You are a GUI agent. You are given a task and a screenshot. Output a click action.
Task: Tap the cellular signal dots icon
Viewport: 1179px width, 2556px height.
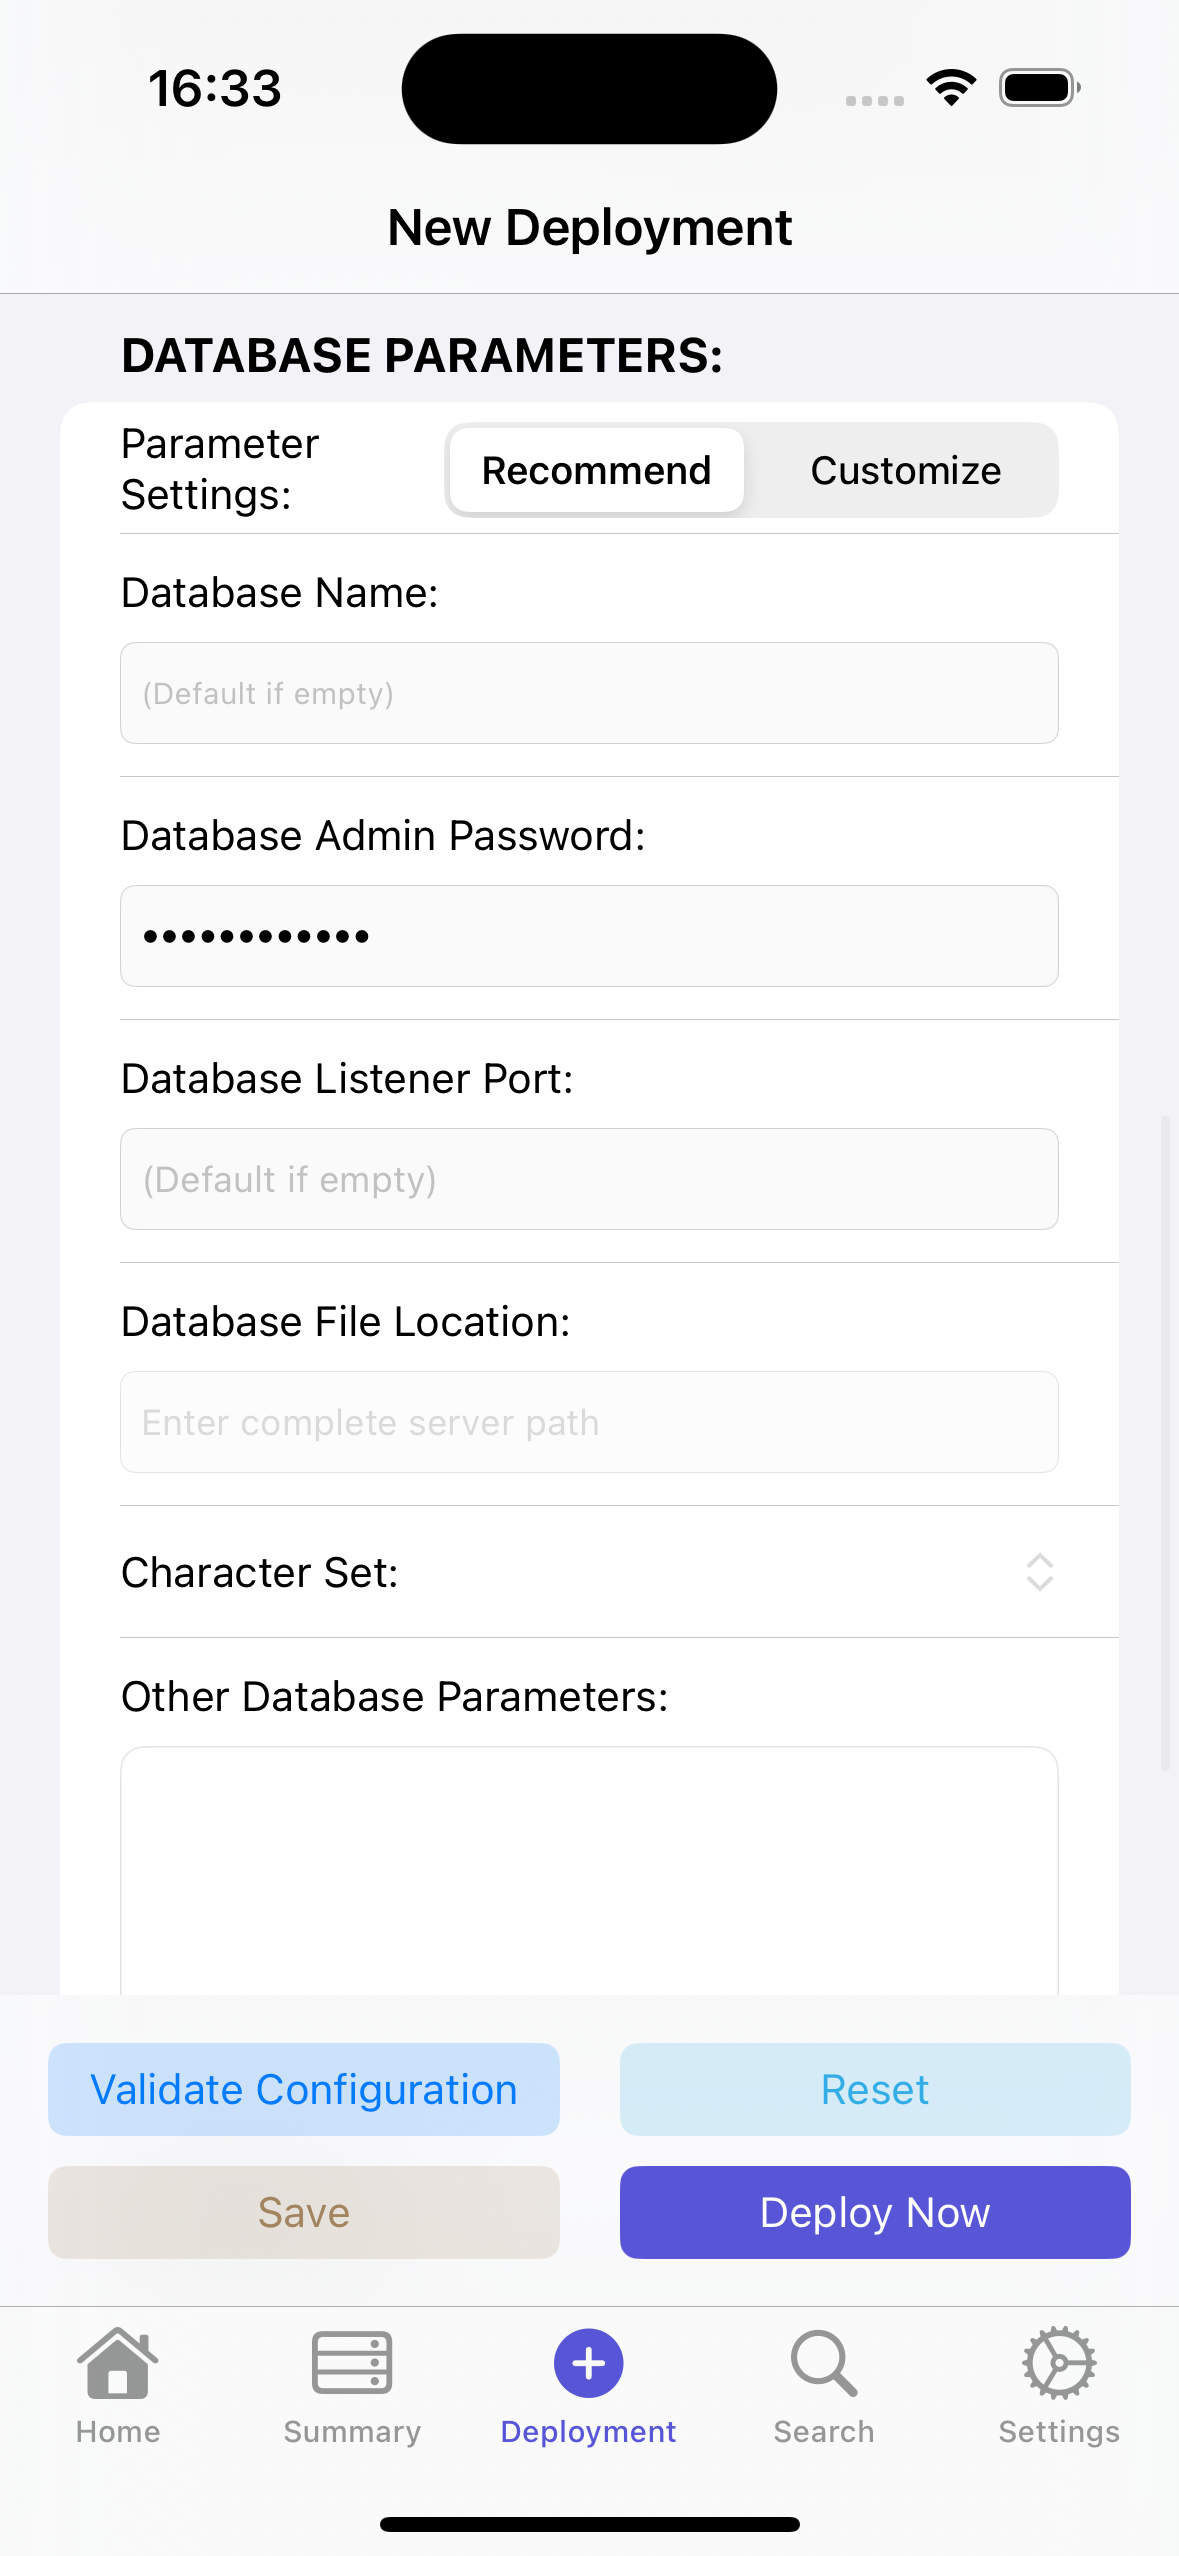[875, 100]
